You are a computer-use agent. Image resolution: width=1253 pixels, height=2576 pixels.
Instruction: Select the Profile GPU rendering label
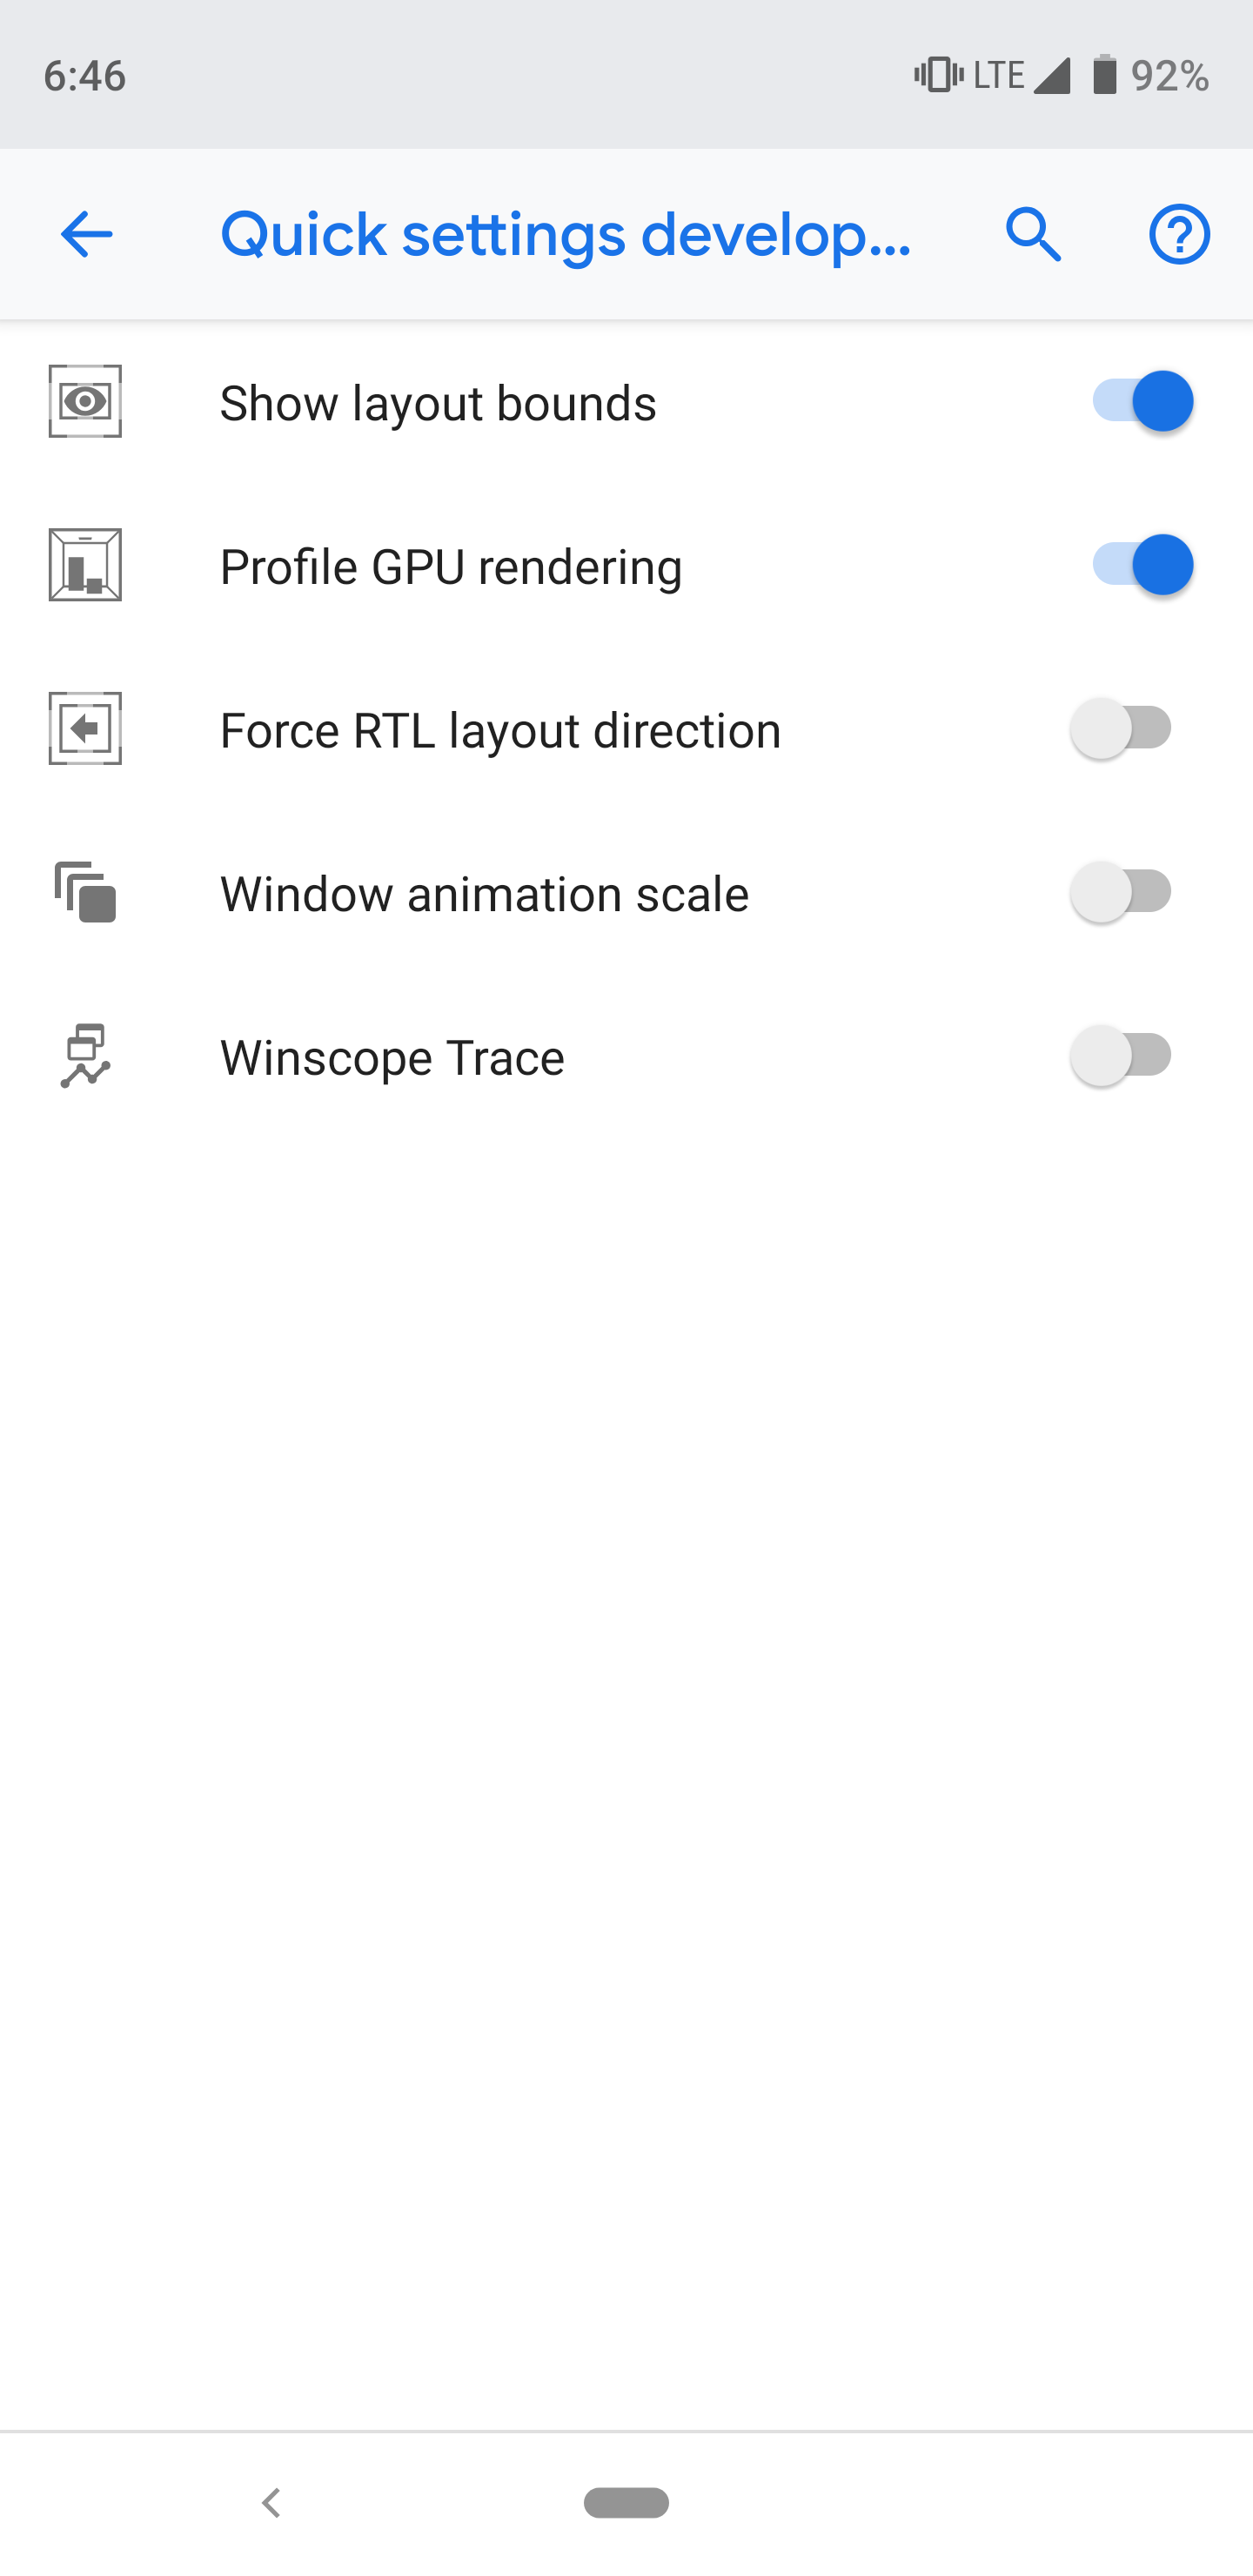451,567
